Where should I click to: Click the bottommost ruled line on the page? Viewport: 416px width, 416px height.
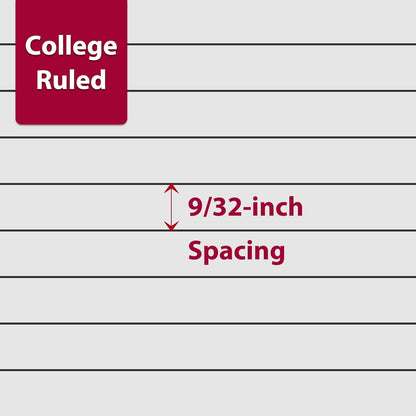(208, 370)
